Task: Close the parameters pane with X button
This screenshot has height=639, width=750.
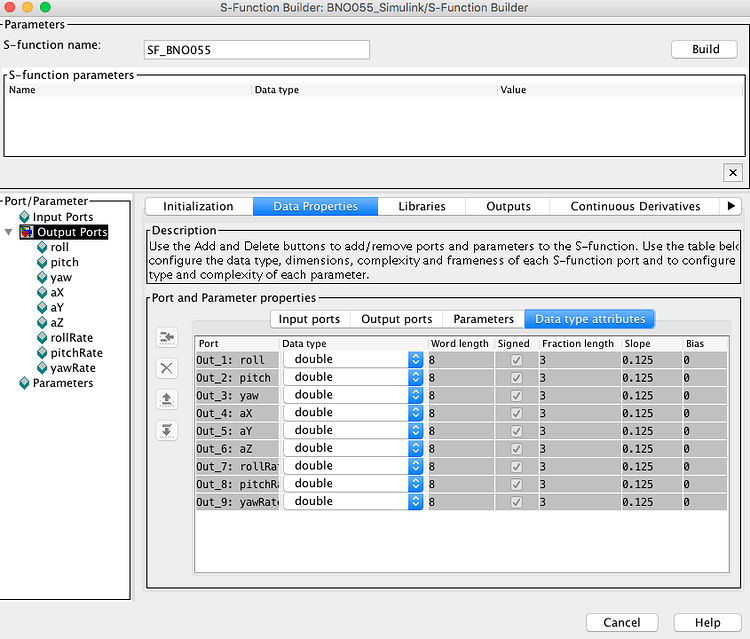Action: [x=733, y=173]
